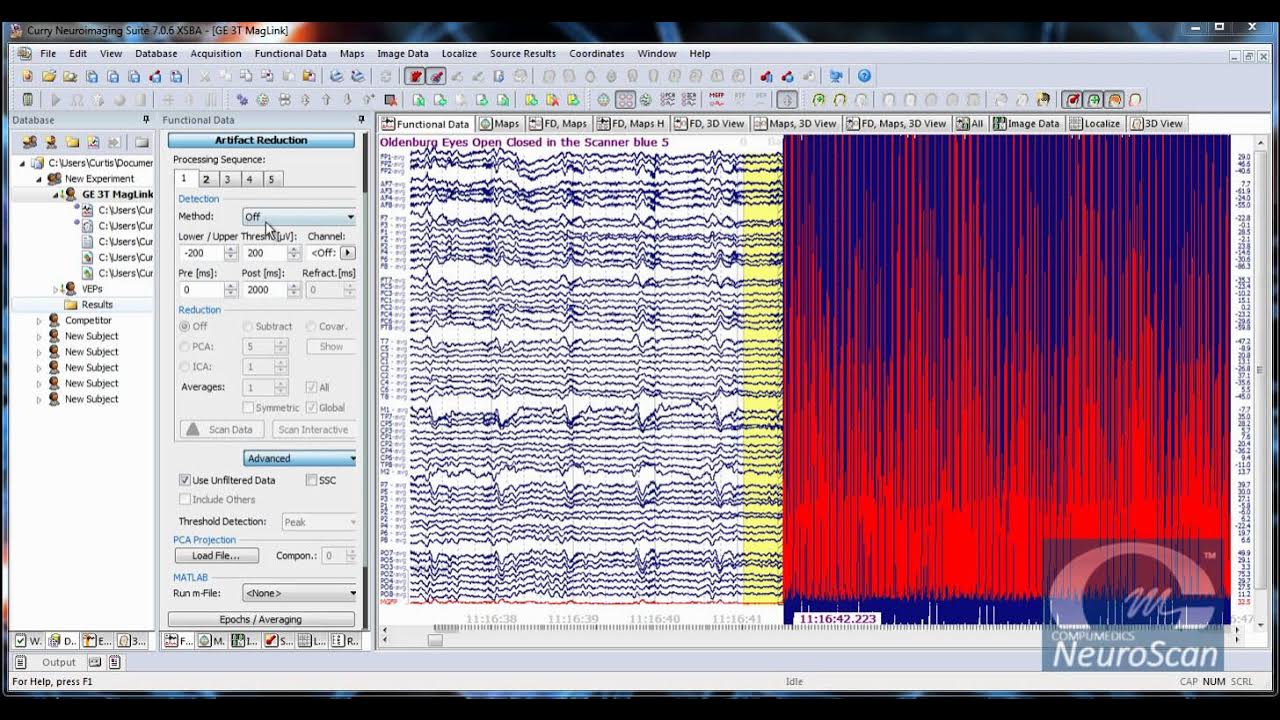1280x720 pixels.
Task: Click the new experiment icon in the Database panel
Action: pos(30,142)
